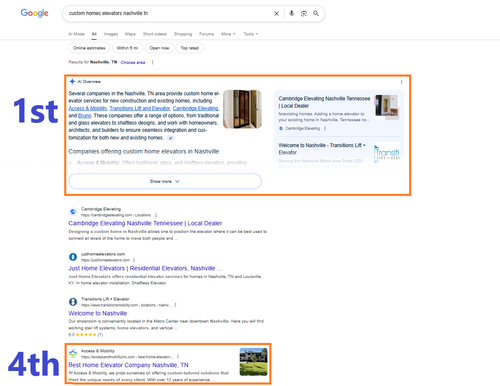Select the All results tab

(x=94, y=34)
